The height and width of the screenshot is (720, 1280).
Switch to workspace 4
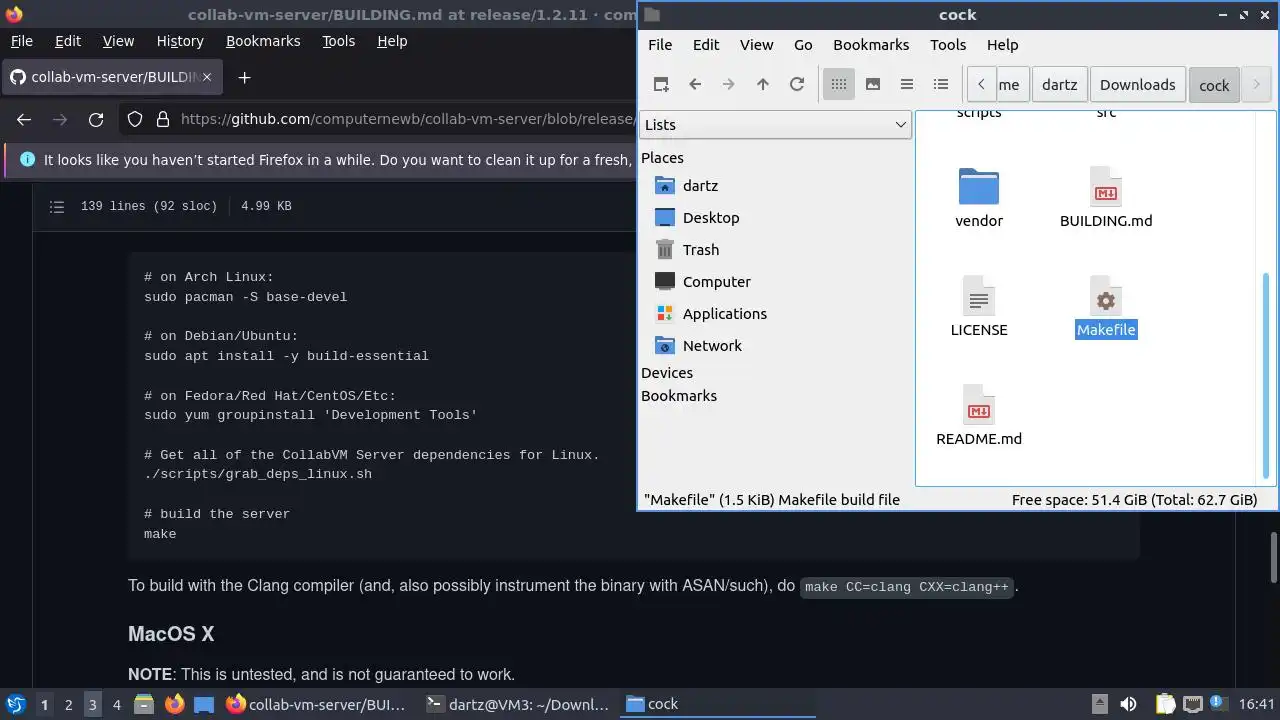(x=116, y=704)
